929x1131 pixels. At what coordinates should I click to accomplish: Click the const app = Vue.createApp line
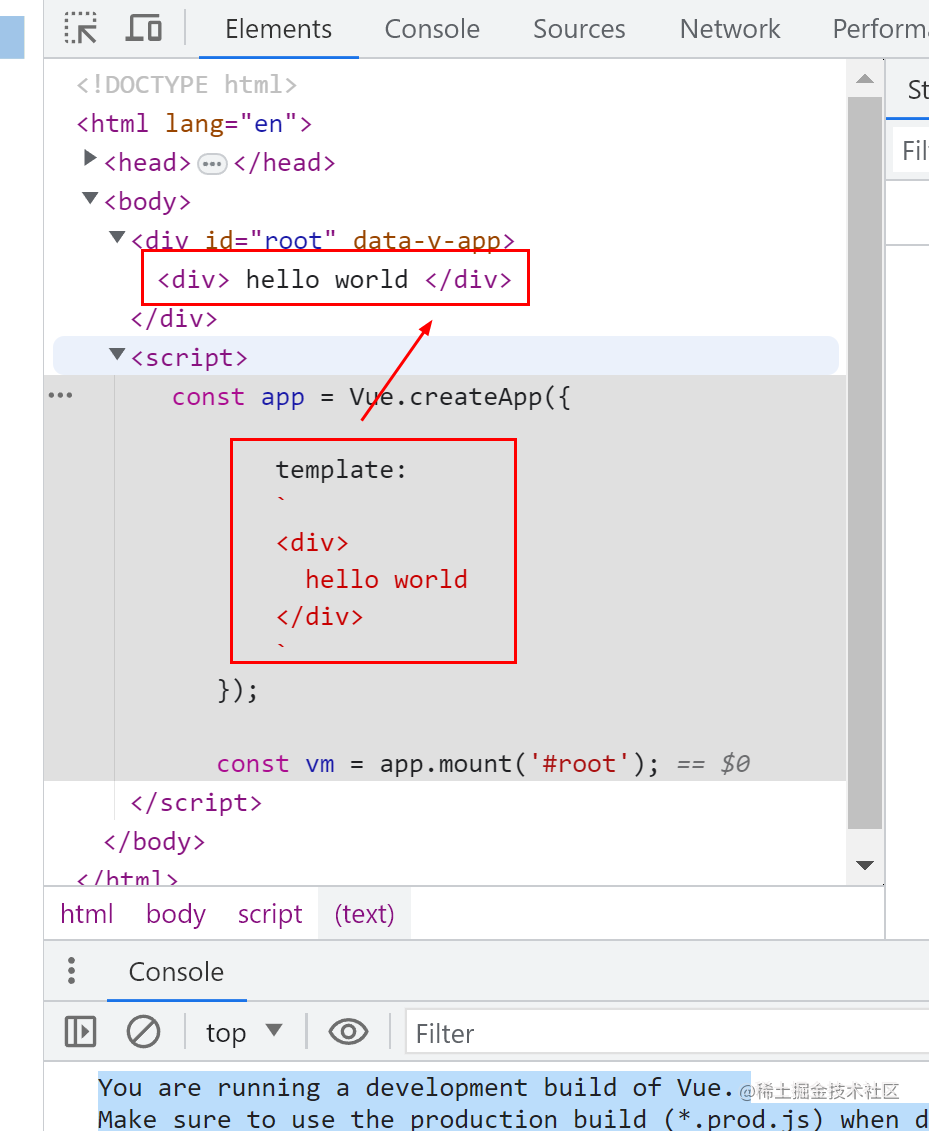pos(371,397)
